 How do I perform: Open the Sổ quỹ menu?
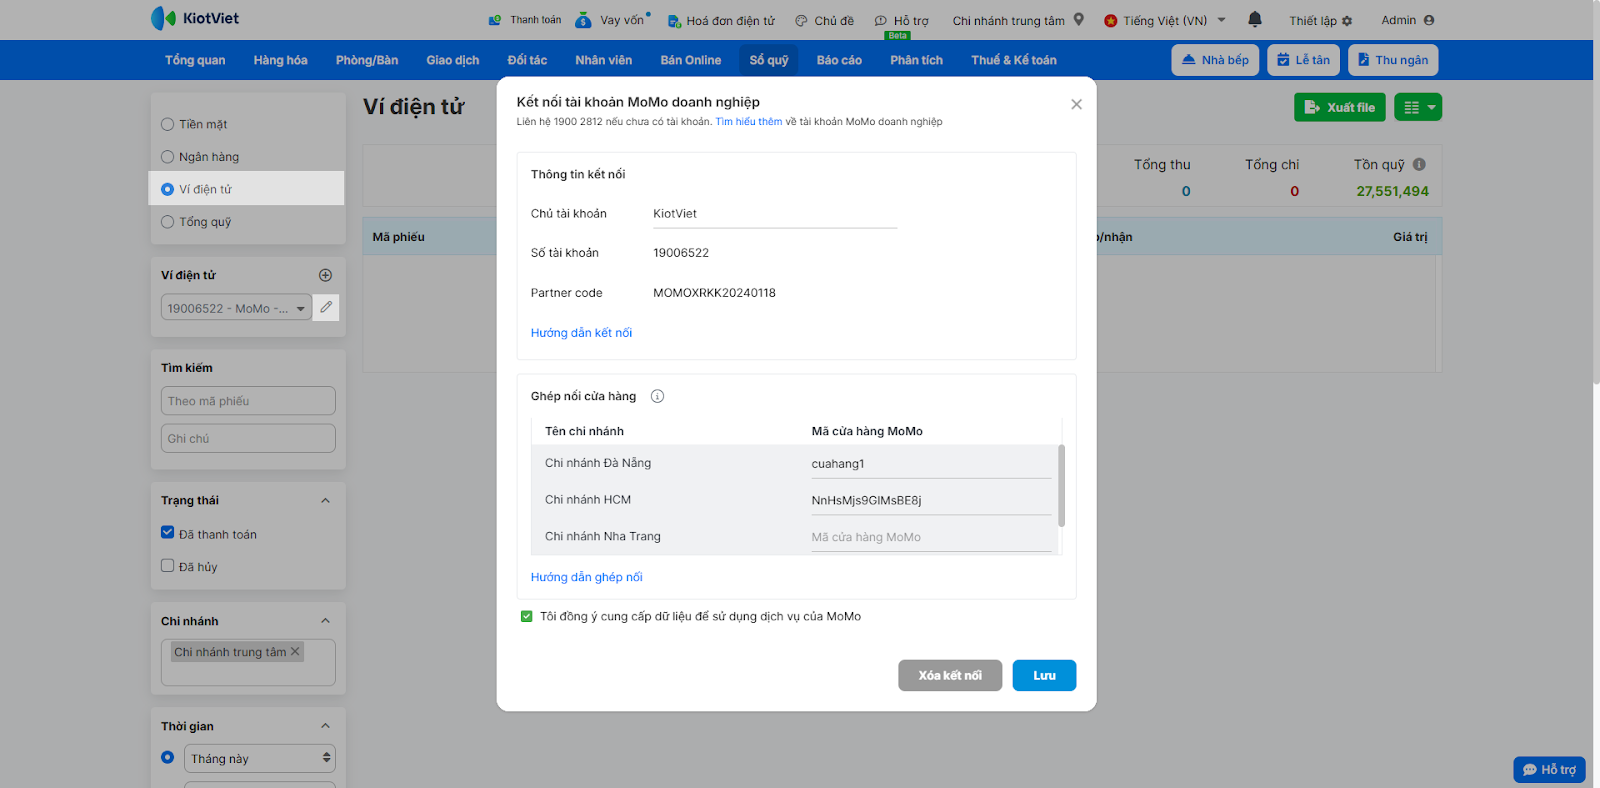click(769, 60)
